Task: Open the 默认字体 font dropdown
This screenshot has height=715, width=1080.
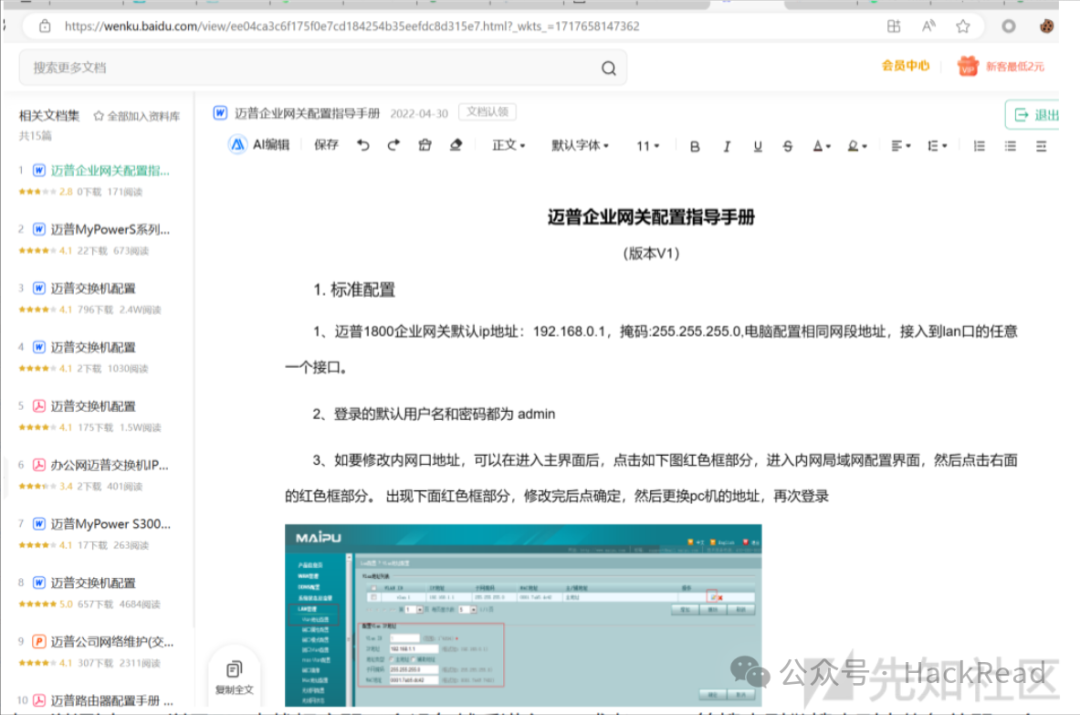Action: pos(580,145)
